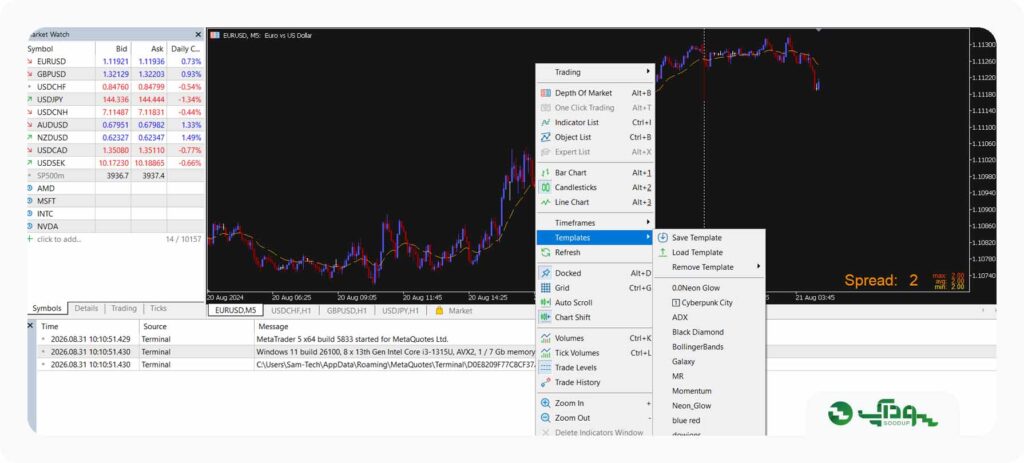
Task: Toggle Trade History menu entry
Action: 595,383
